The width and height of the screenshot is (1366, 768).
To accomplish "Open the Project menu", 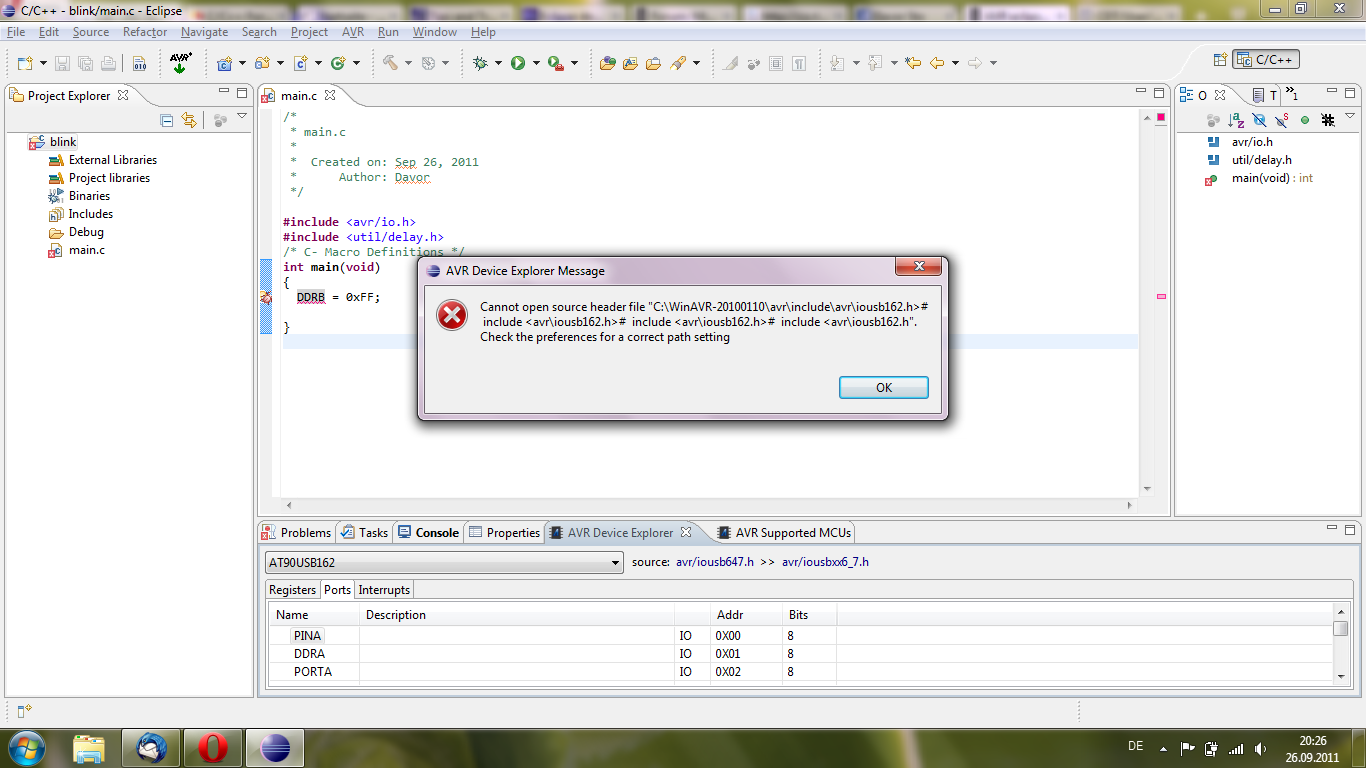I will (309, 32).
